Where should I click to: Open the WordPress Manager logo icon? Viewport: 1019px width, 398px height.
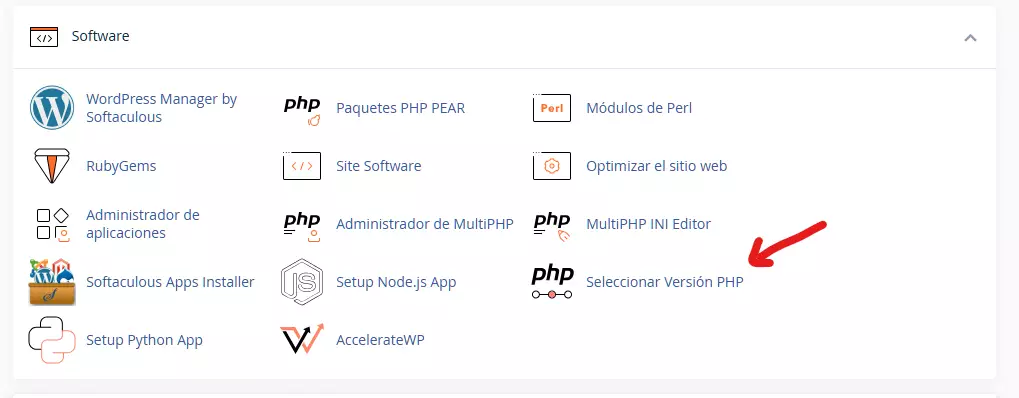[52, 108]
